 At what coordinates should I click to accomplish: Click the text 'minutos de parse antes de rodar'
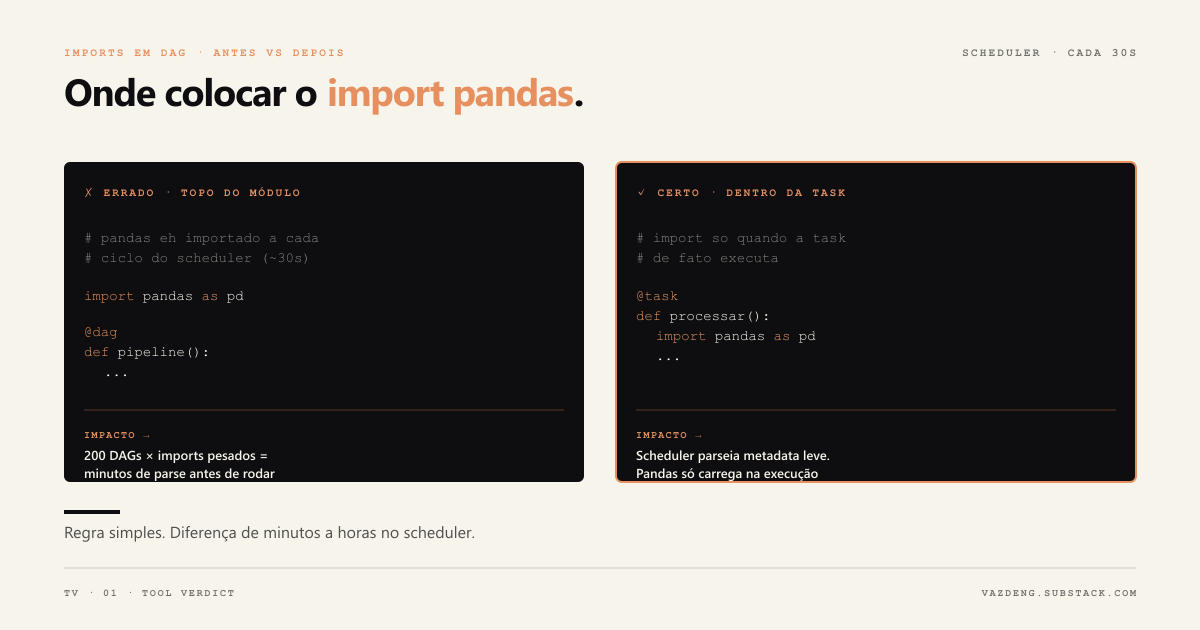tap(179, 474)
